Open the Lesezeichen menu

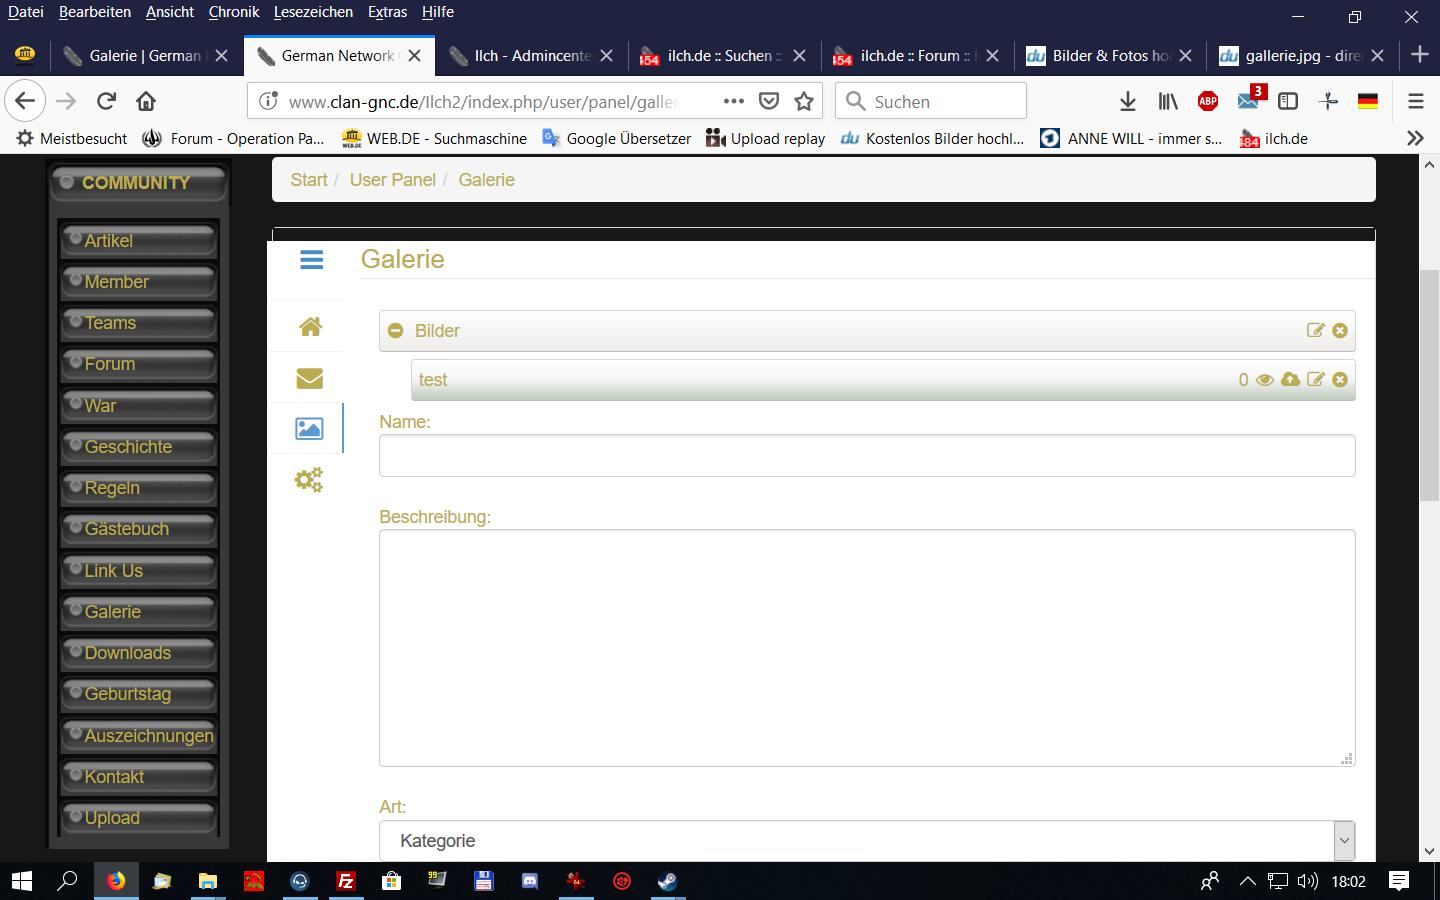(313, 12)
